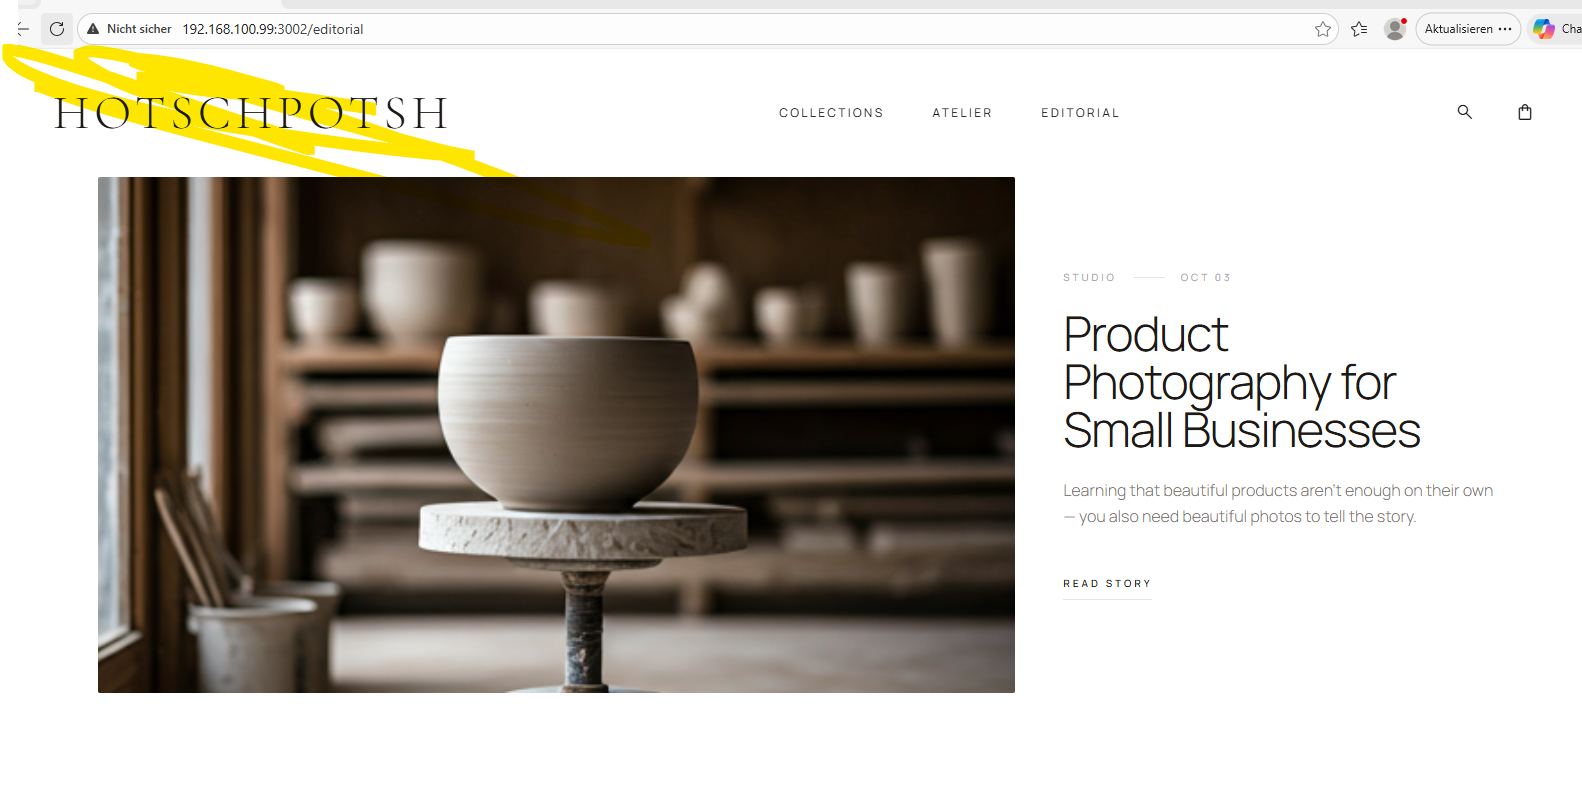Go back with the browser back arrow
The height and width of the screenshot is (804, 1582).
point(23,29)
